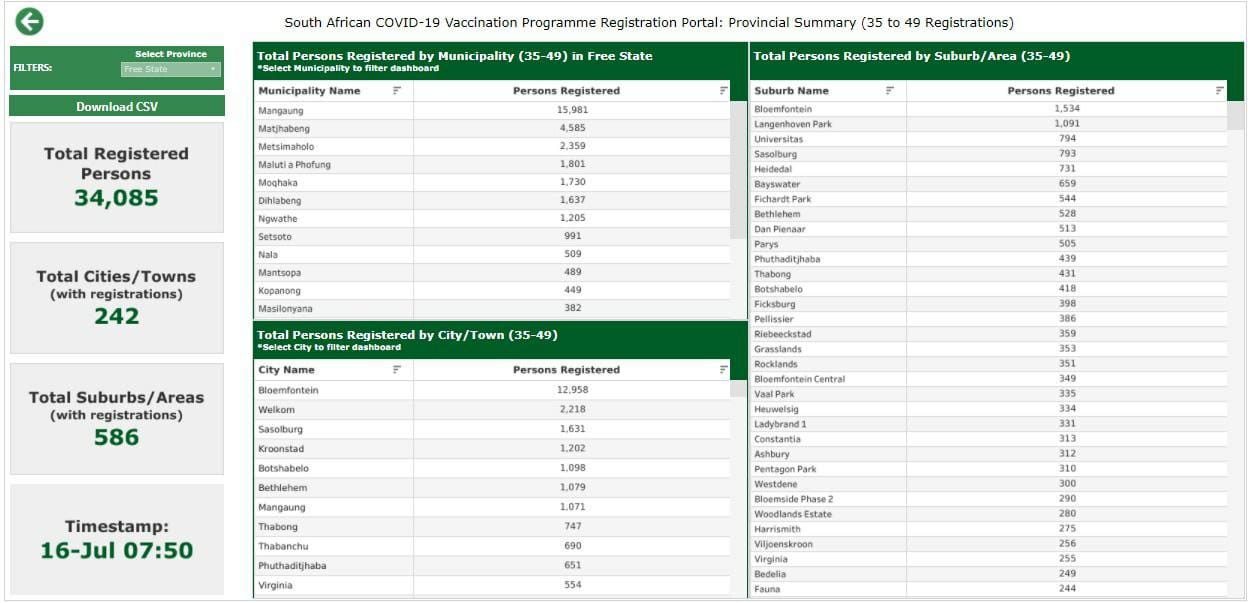Sort by Suburb Name column icon
1248x603 pixels.
[x=890, y=91]
